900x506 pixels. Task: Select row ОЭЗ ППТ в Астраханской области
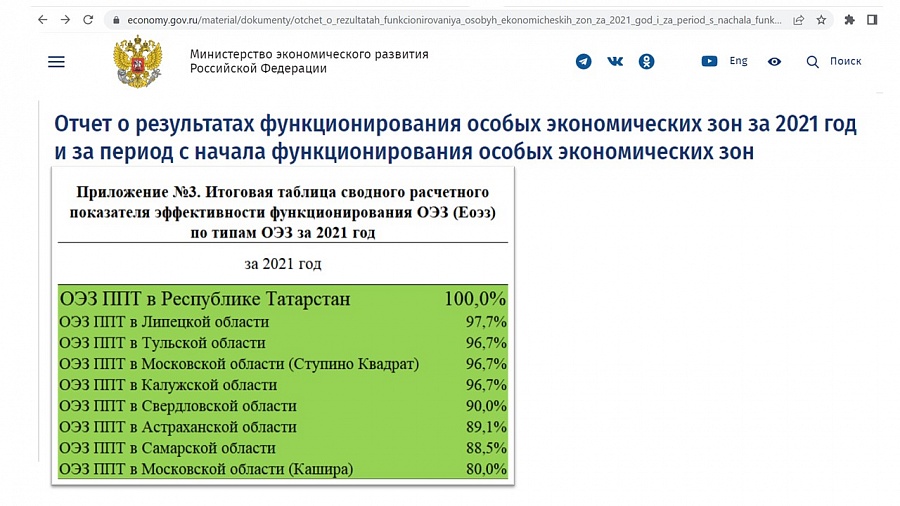click(x=282, y=427)
